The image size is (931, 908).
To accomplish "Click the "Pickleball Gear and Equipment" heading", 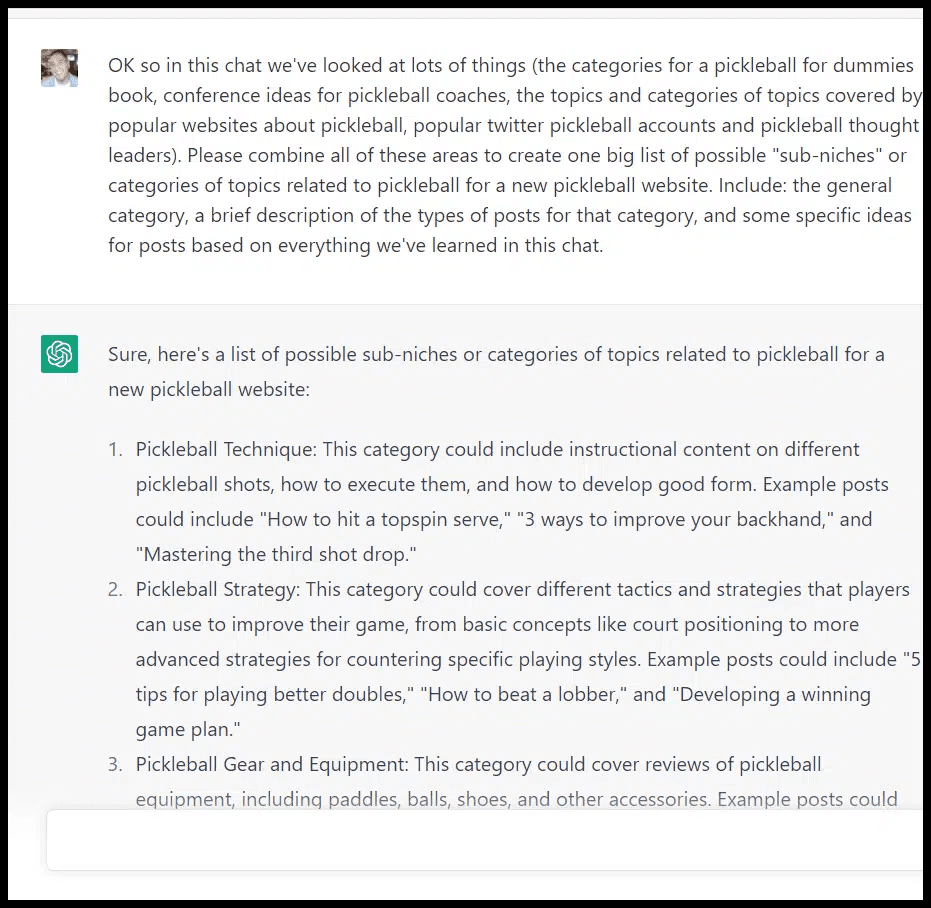I will tap(272, 764).
